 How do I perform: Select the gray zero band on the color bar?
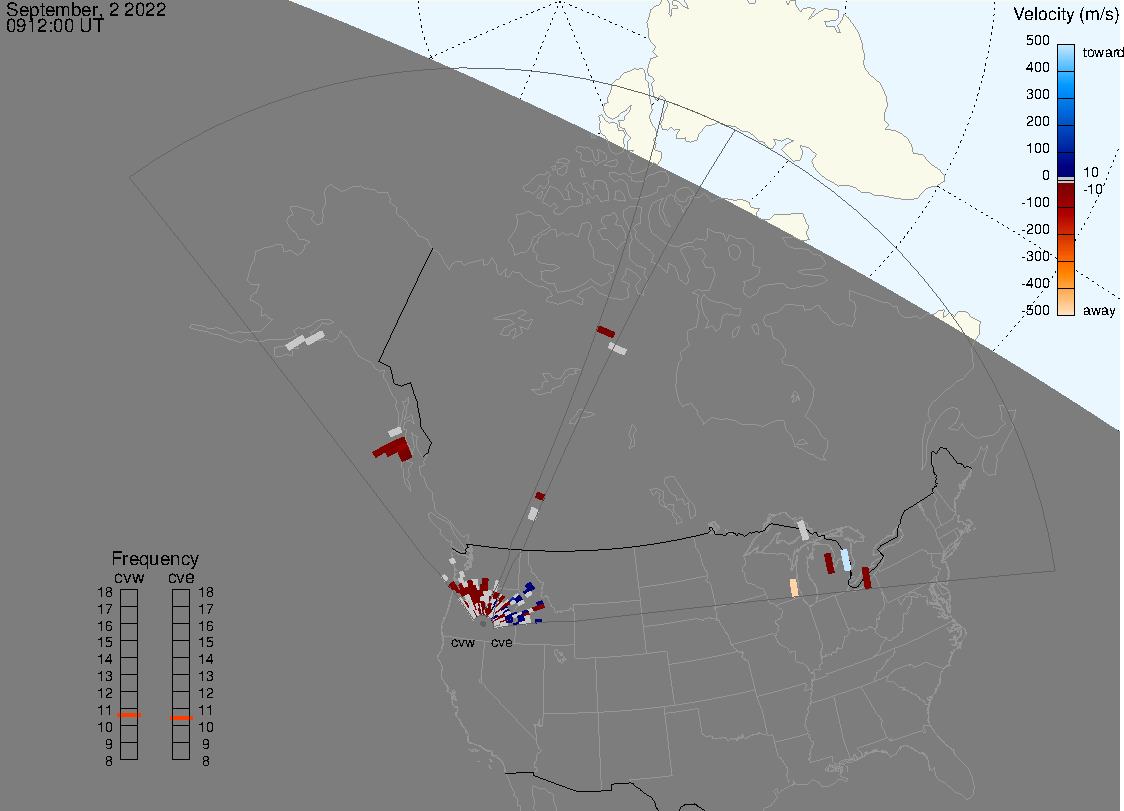point(1066,179)
